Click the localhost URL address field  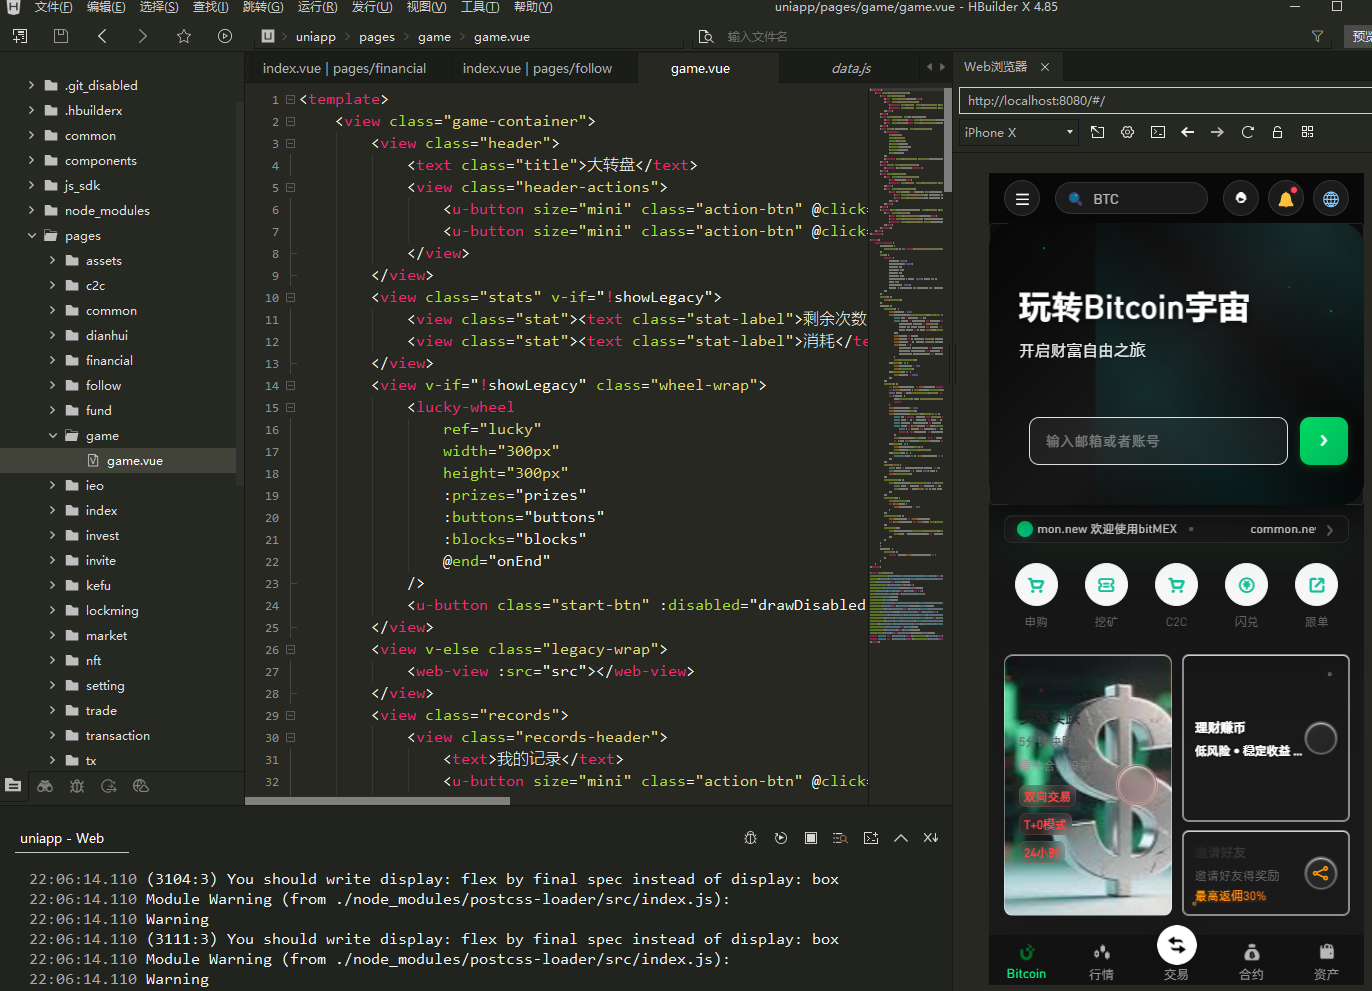tap(1160, 101)
